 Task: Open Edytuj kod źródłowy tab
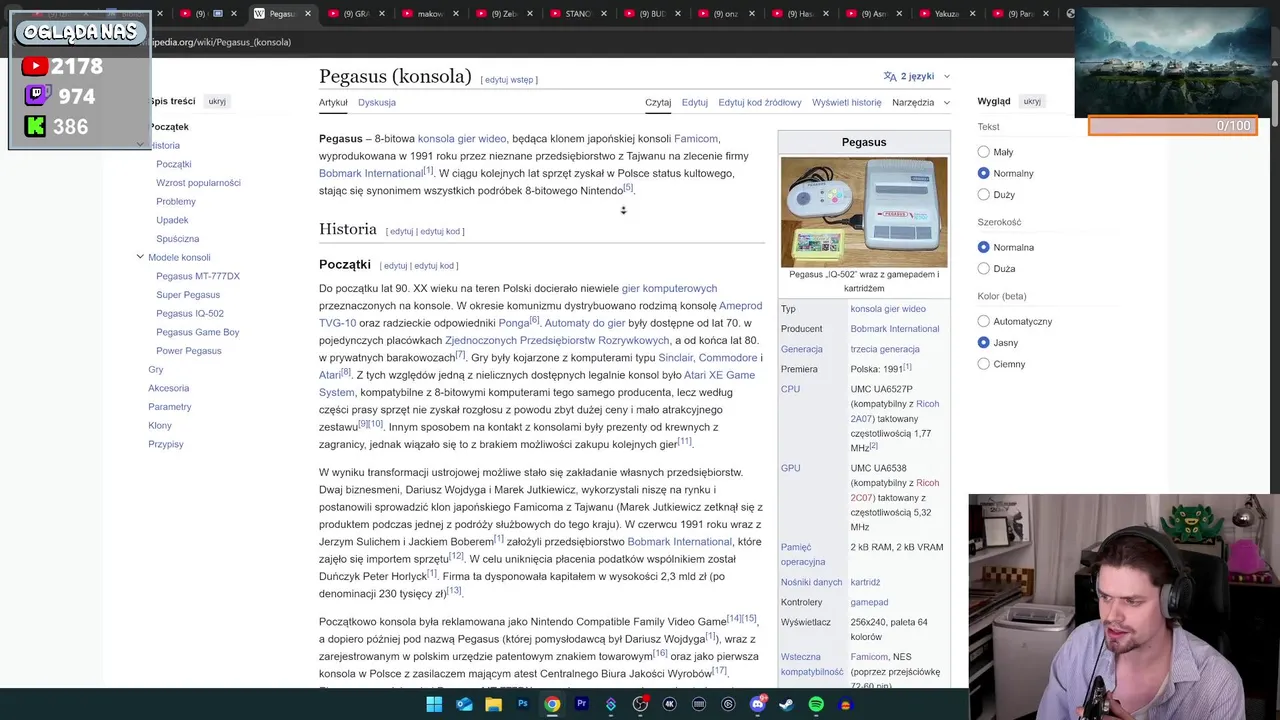(x=760, y=102)
